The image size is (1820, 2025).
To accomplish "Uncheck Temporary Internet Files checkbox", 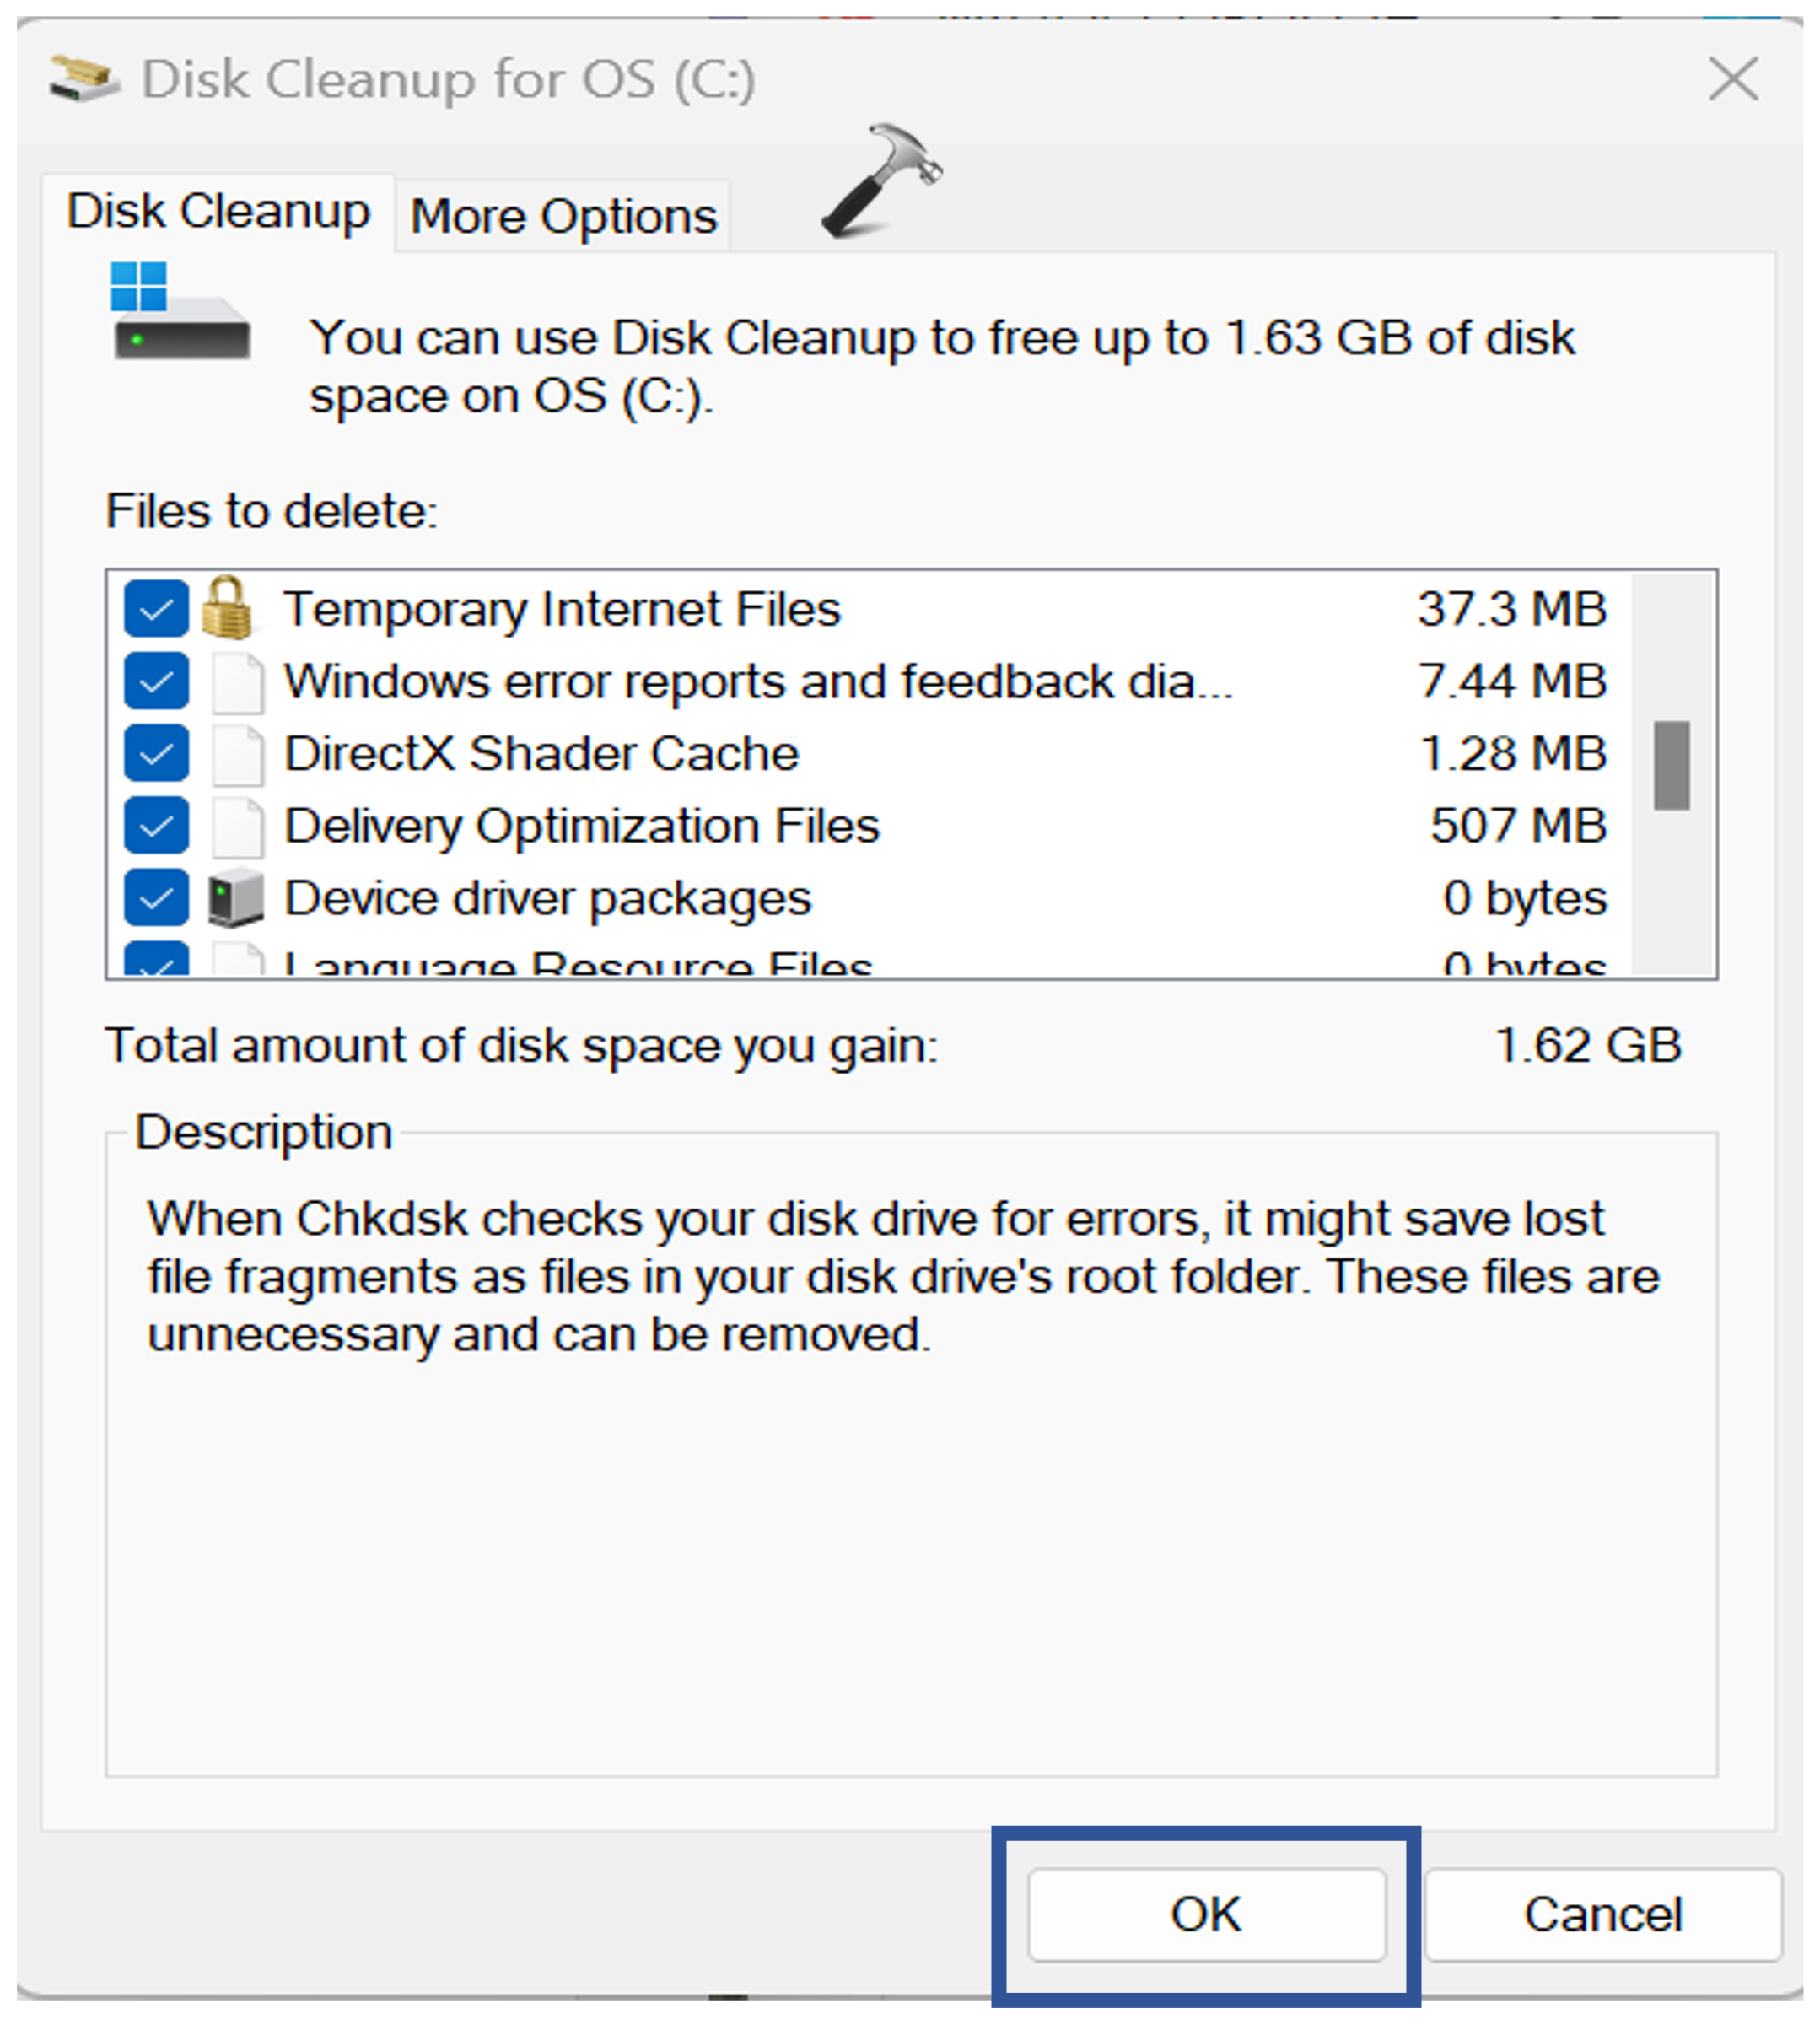I will [156, 609].
